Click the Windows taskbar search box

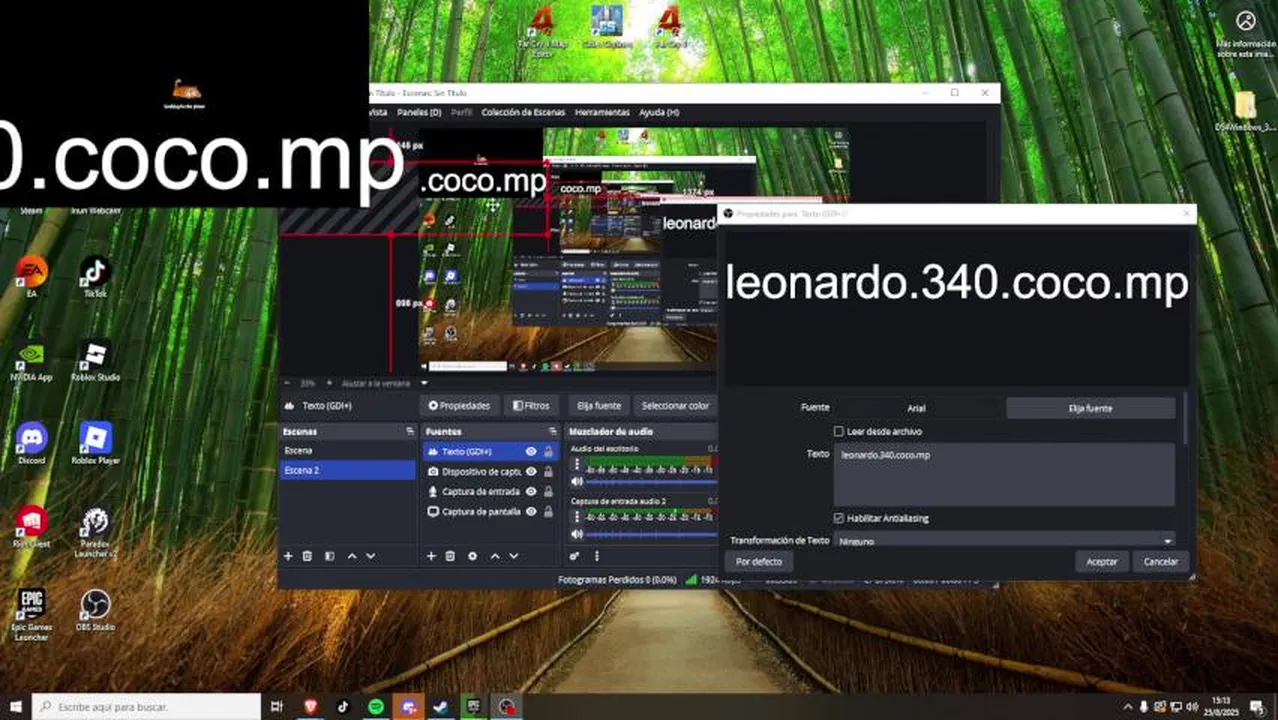pyautogui.click(x=148, y=707)
